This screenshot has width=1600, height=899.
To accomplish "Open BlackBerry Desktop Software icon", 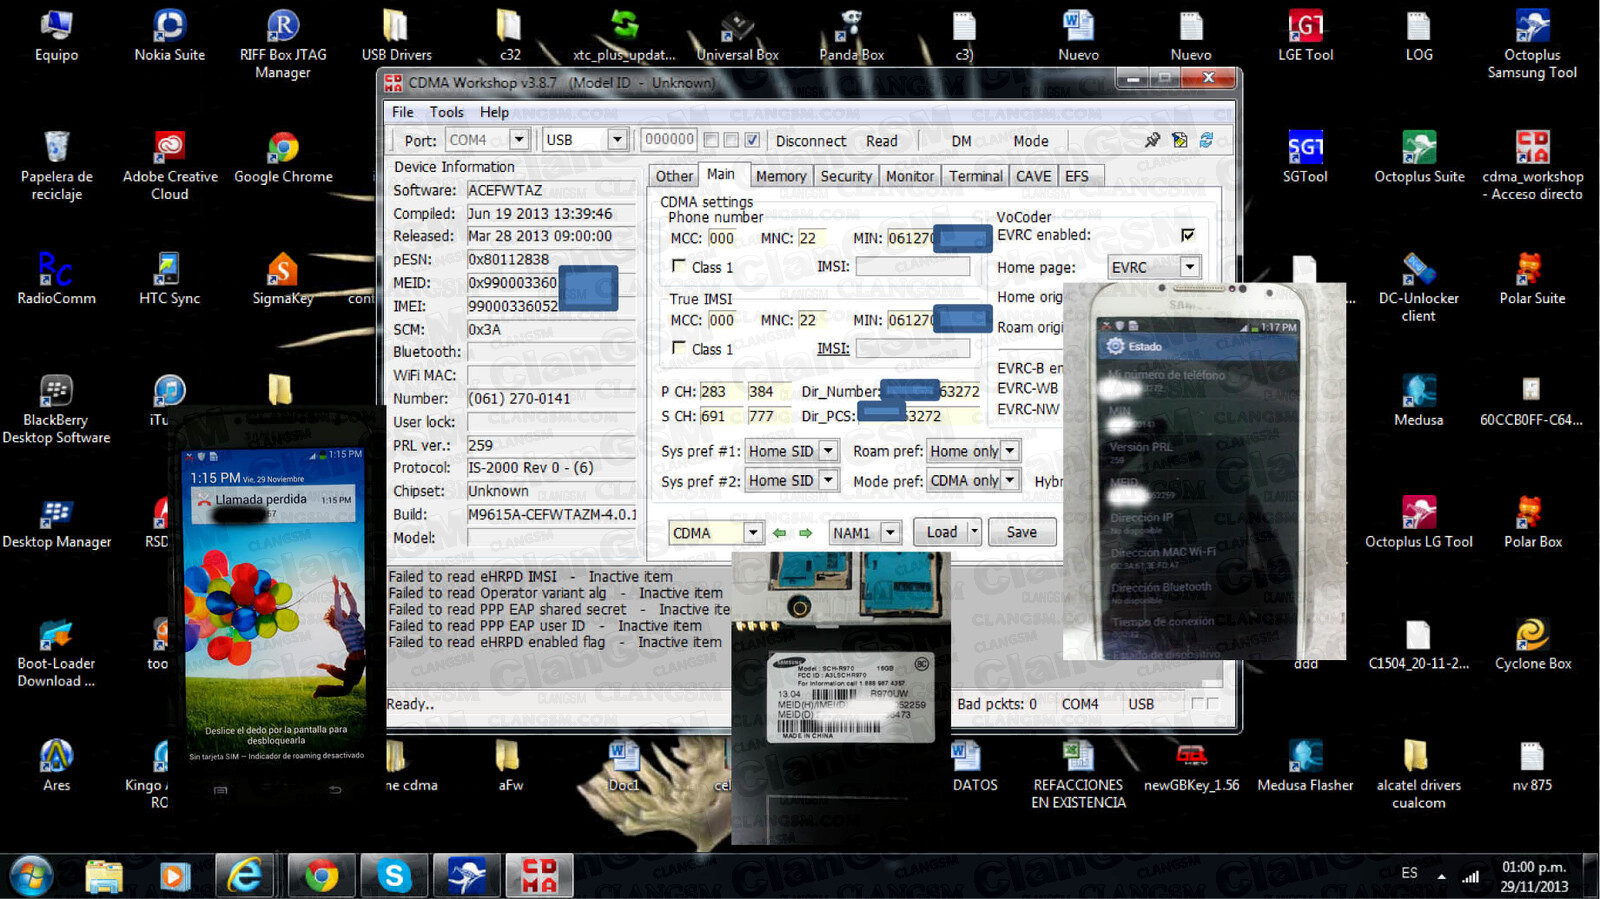I will (x=56, y=410).
